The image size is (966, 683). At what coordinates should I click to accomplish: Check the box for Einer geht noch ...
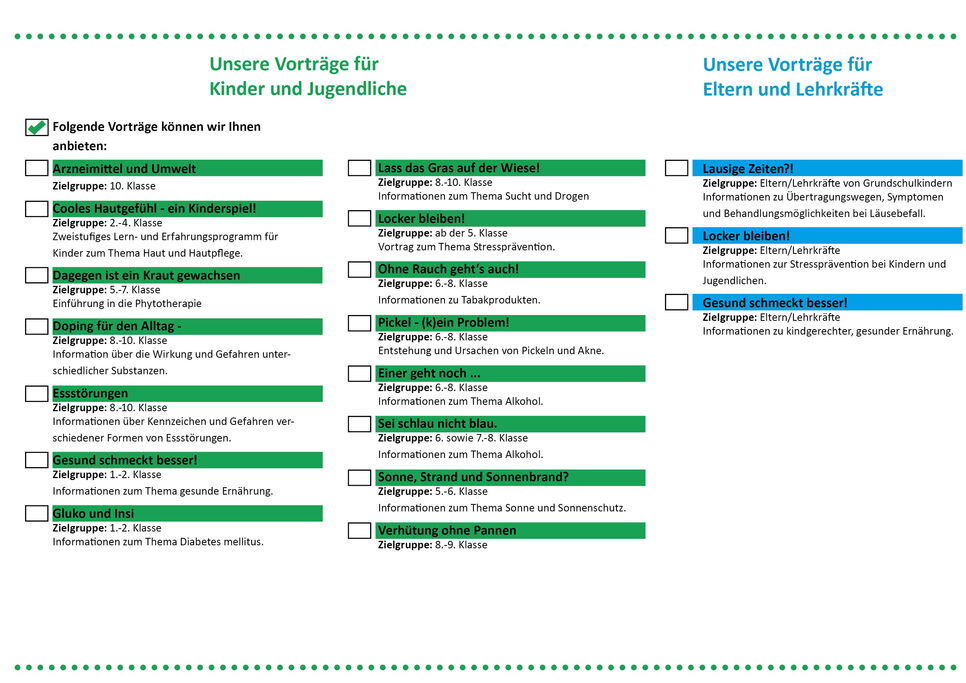pyautogui.click(x=360, y=373)
